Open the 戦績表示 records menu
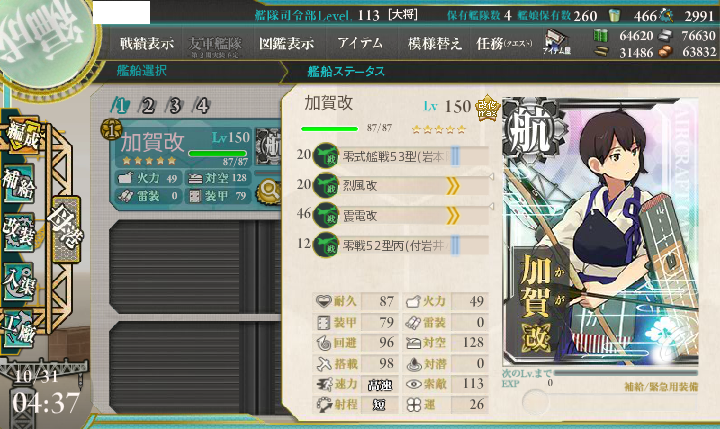The image size is (720, 429). click(147, 43)
